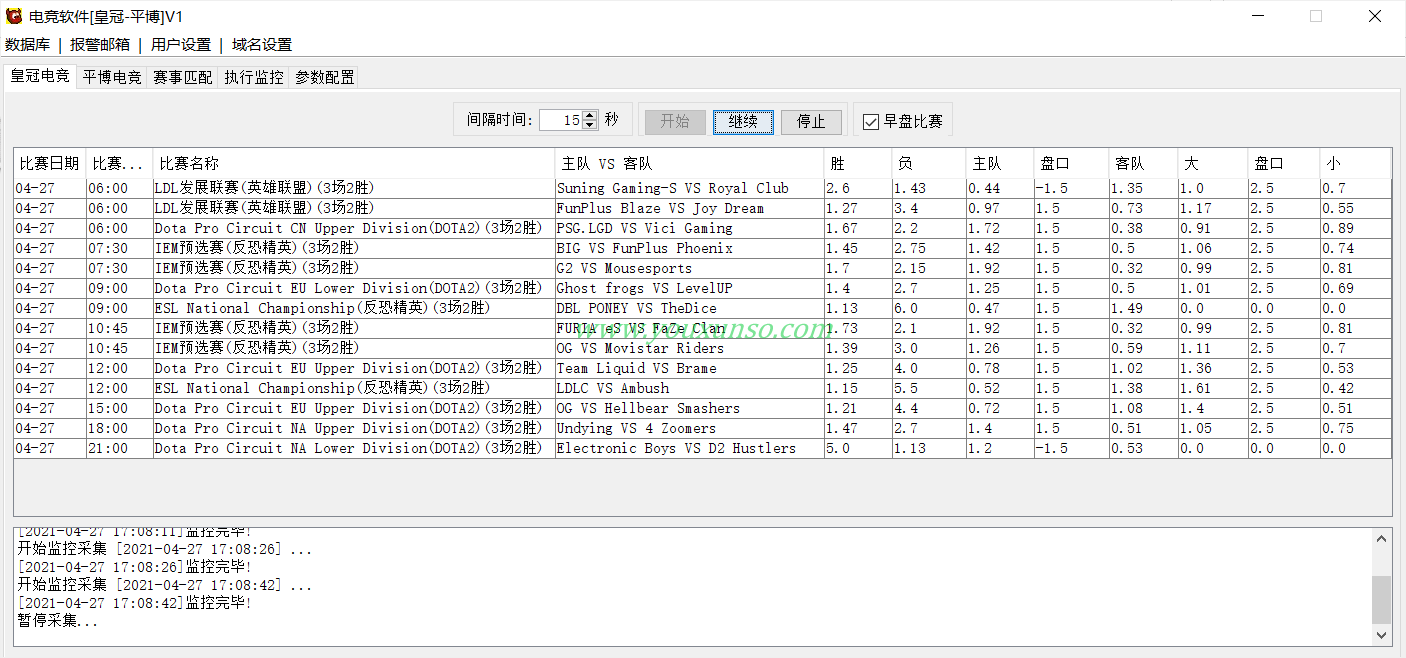
Task: Select row Undying VS 4 Zoomers
Action: coord(702,428)
